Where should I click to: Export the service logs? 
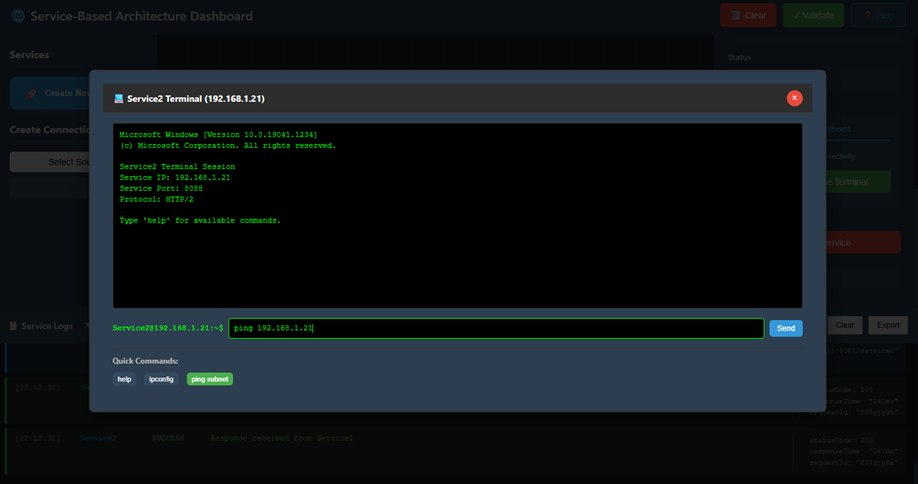[888, 325]
